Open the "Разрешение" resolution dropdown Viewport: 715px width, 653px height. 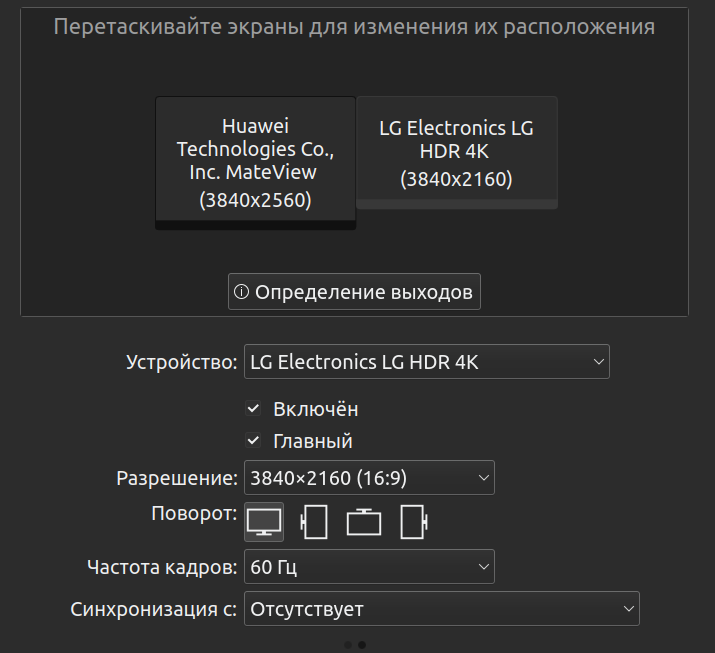[x=369, y=478]
